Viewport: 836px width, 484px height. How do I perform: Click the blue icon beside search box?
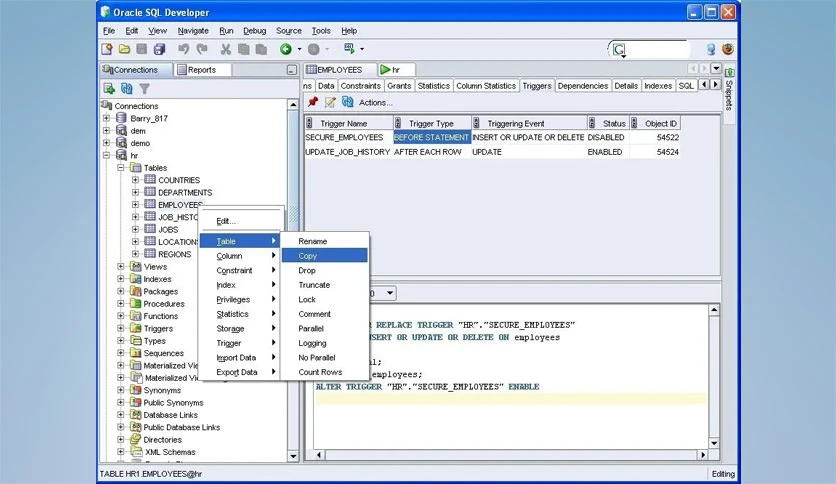coord(711,50)
